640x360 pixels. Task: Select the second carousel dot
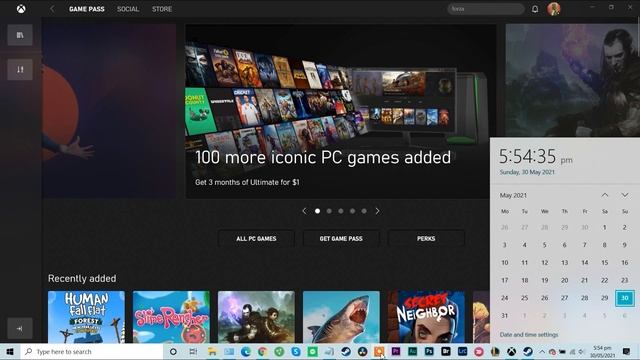tap(329, 211)
